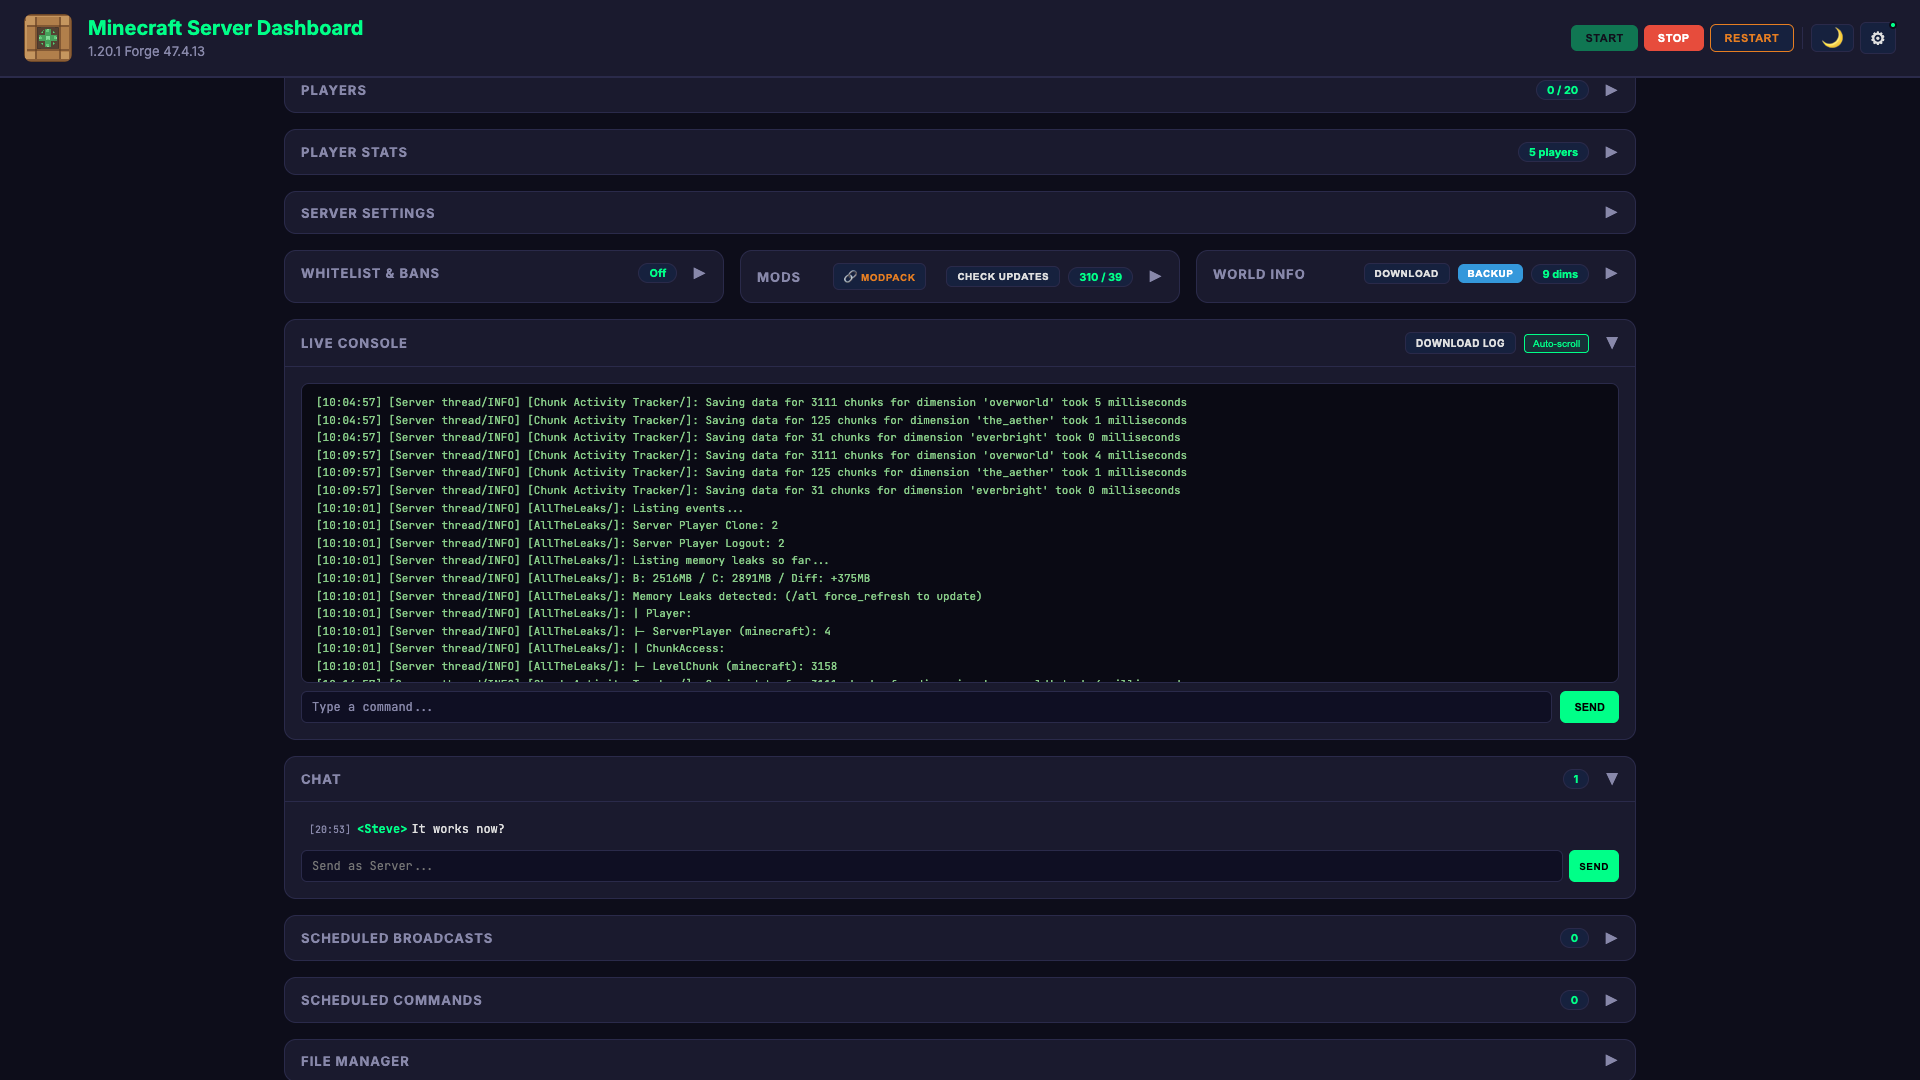Toggle the whitelist Off badge
Image resolution: width=1920 pixels, height=1080 pixels.
pyautogui.click(x=657, y=272)
